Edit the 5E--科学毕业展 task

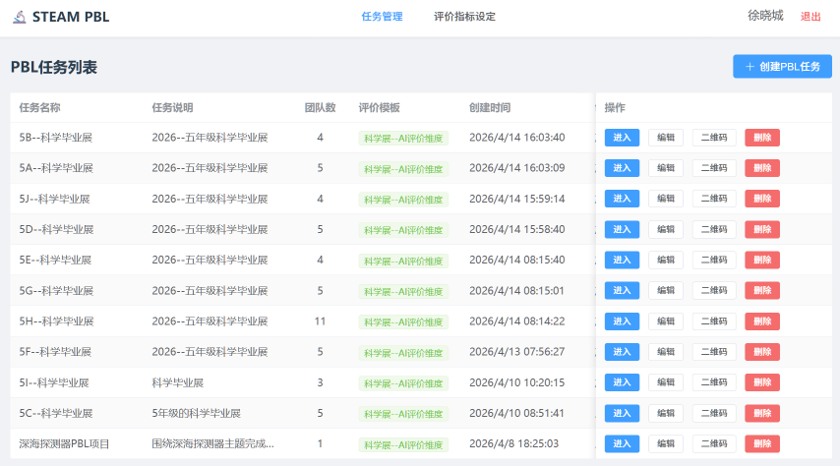coord(665,260)
